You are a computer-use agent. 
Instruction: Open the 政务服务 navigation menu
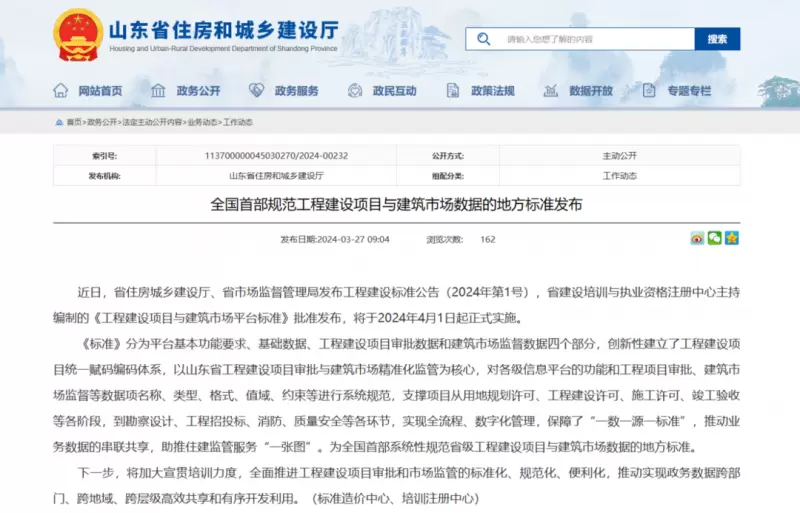[296, 91]
